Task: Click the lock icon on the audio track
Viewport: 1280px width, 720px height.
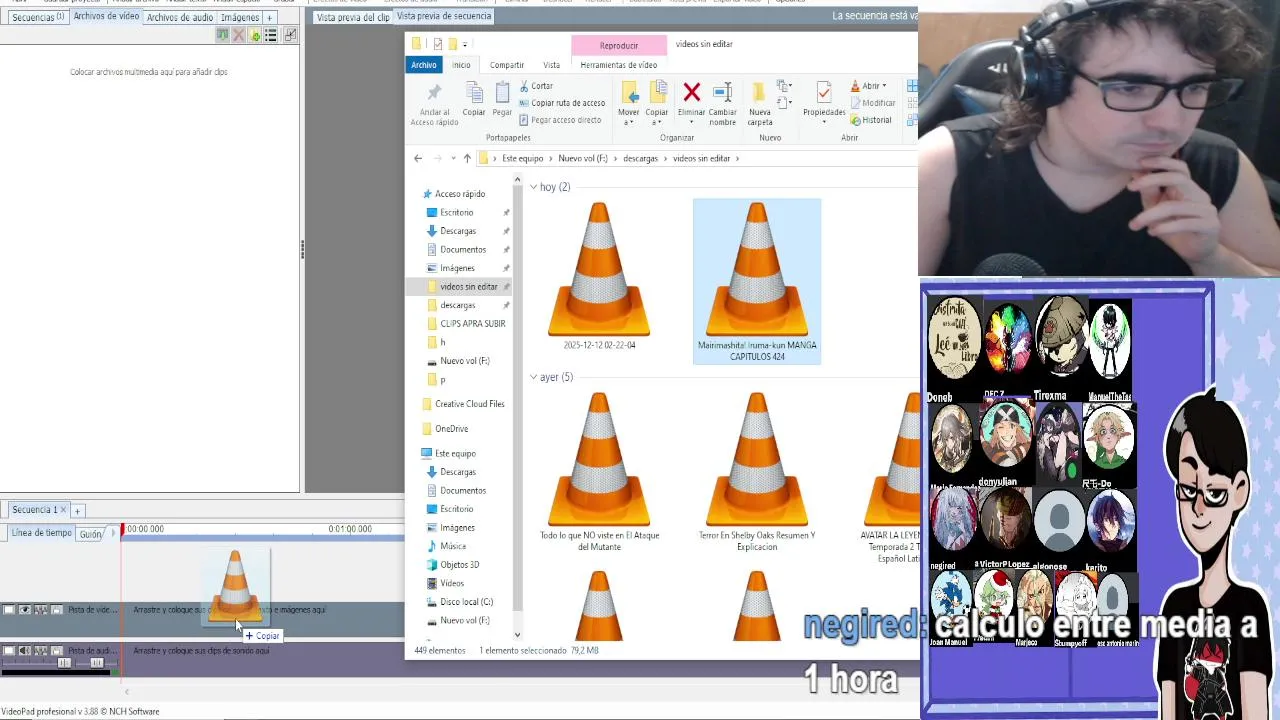Action: point(57,651)
